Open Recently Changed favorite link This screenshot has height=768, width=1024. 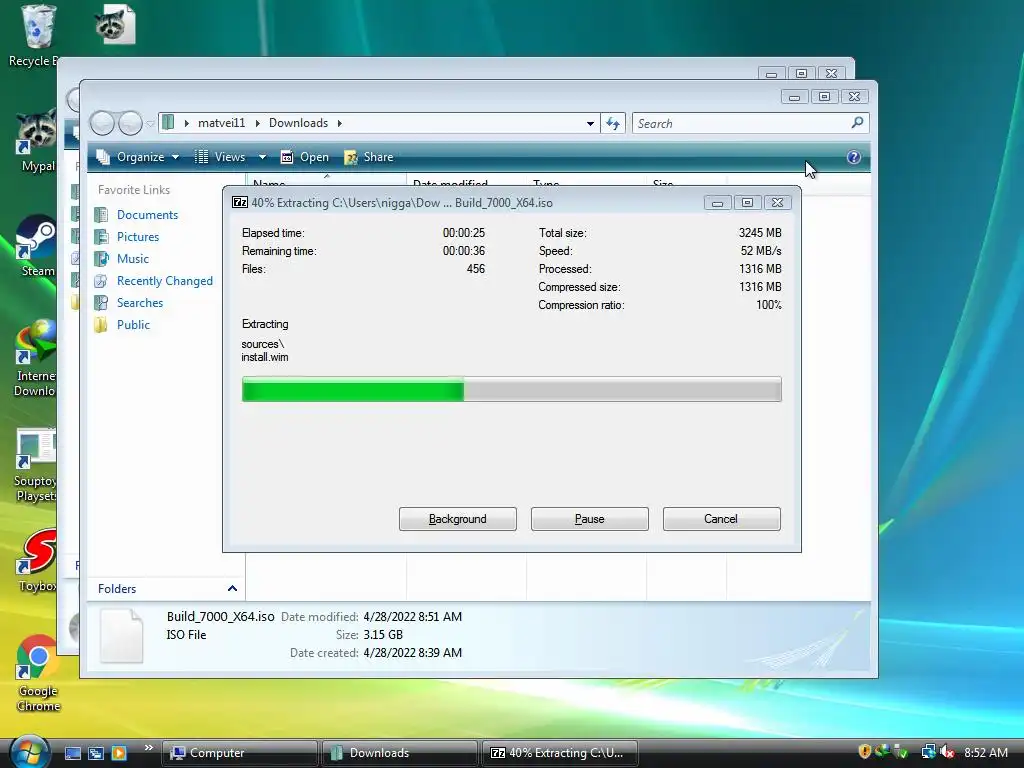click(x=165, y=281)
